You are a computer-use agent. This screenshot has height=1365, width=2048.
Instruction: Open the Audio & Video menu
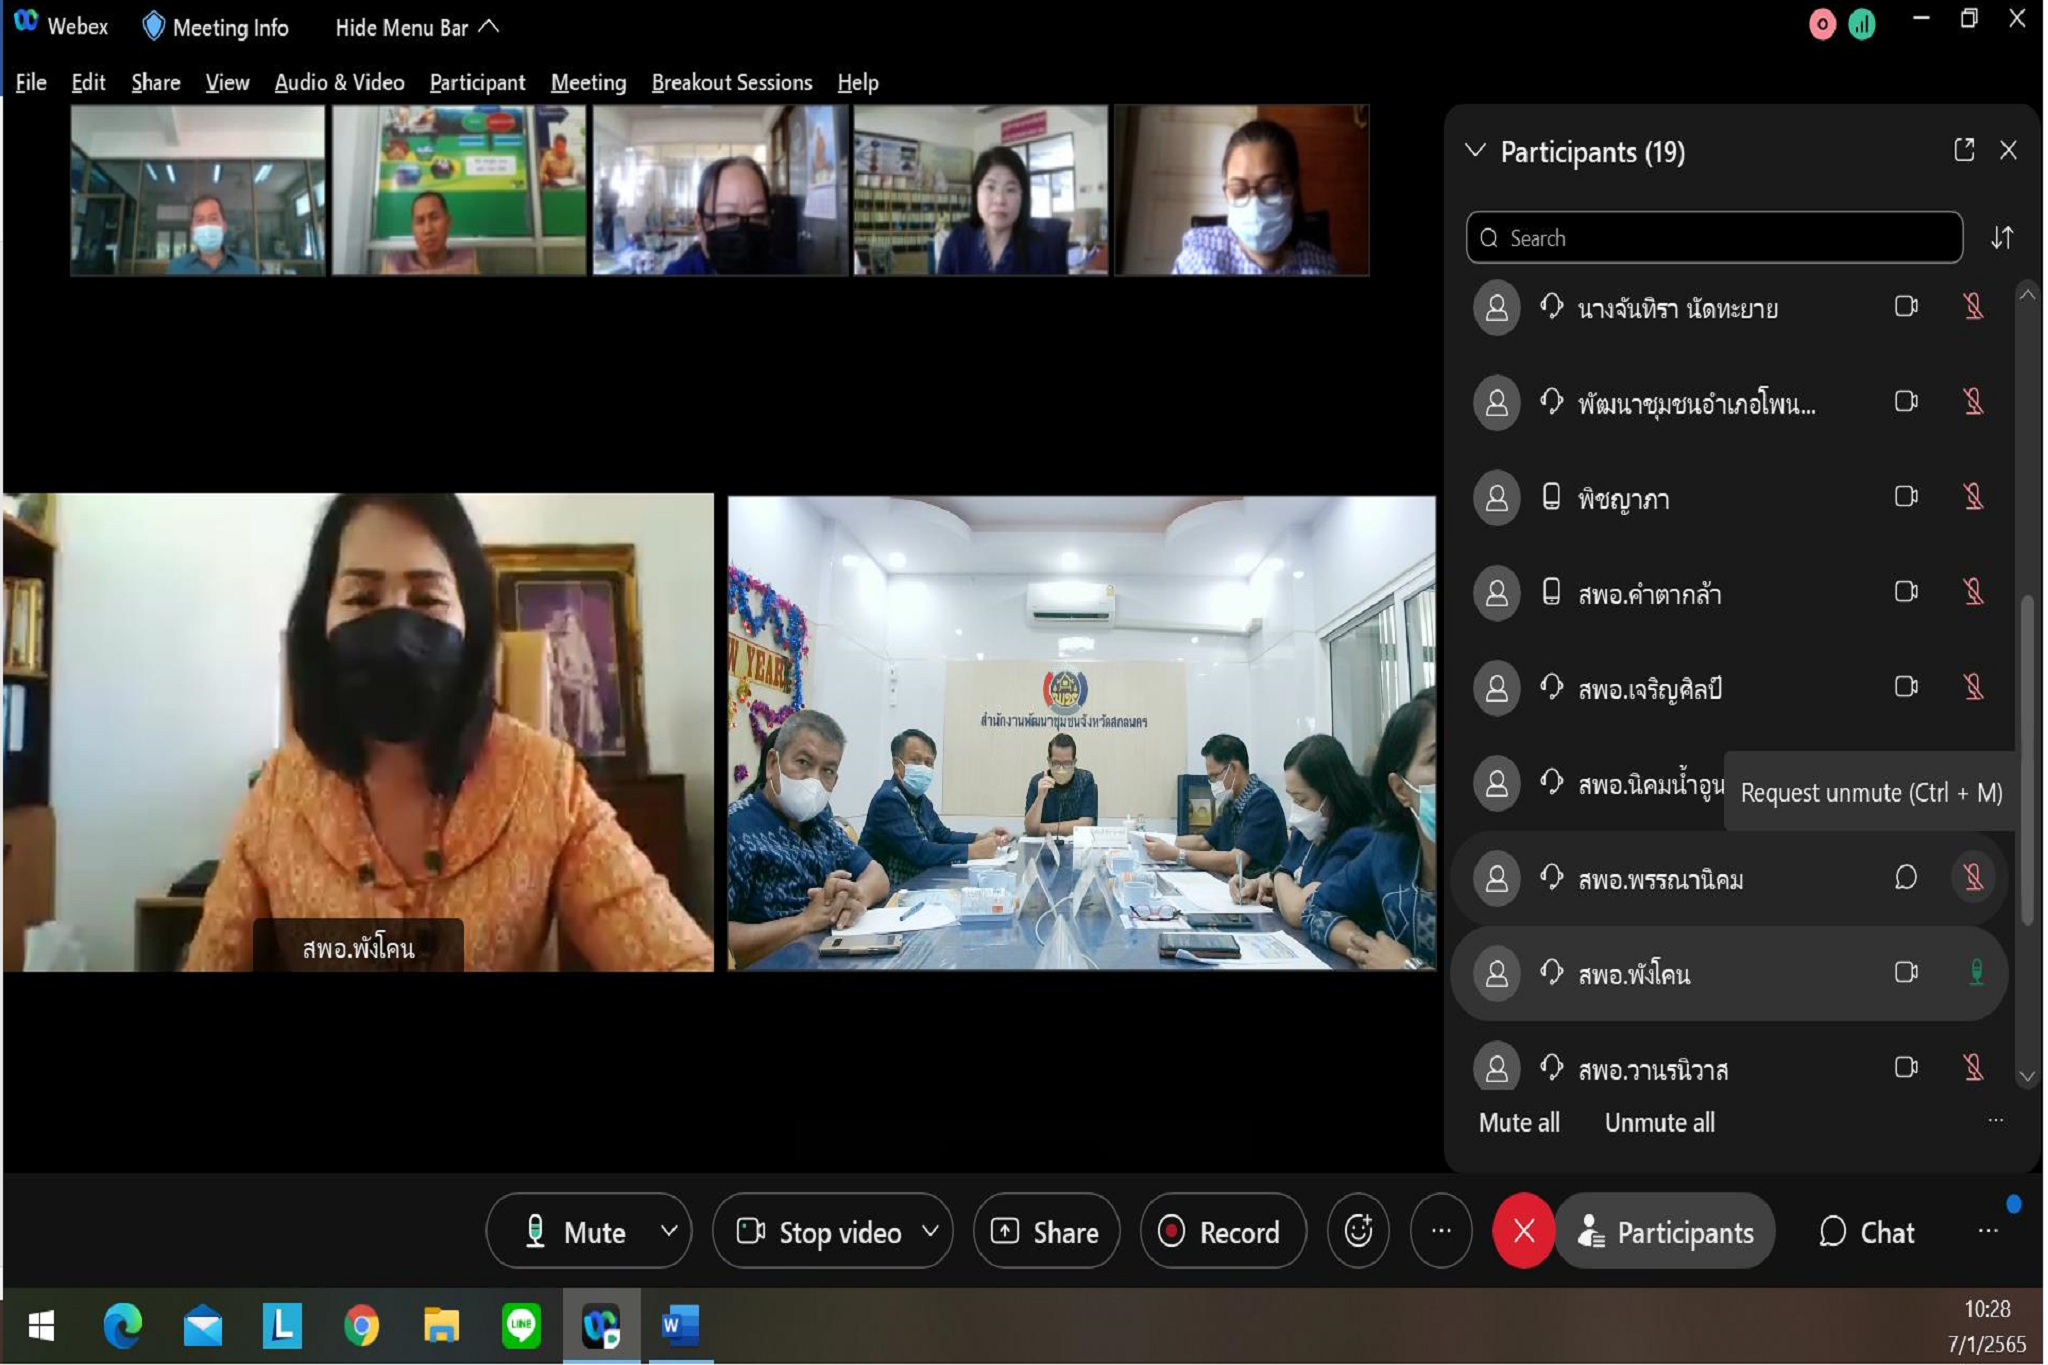click(339, 83)
